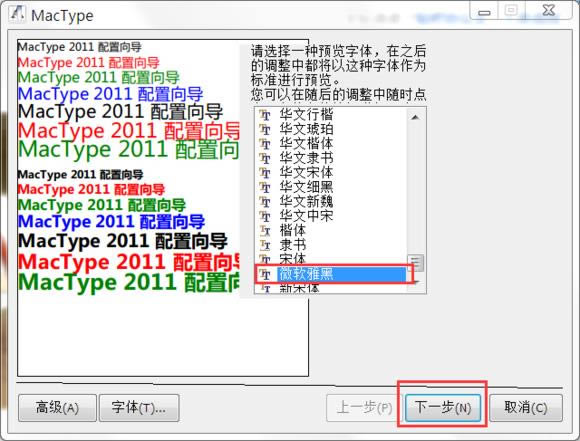580x441 pixels.
Task: Click the font icon beside 华文琥珀
Action: pos(265,129)
